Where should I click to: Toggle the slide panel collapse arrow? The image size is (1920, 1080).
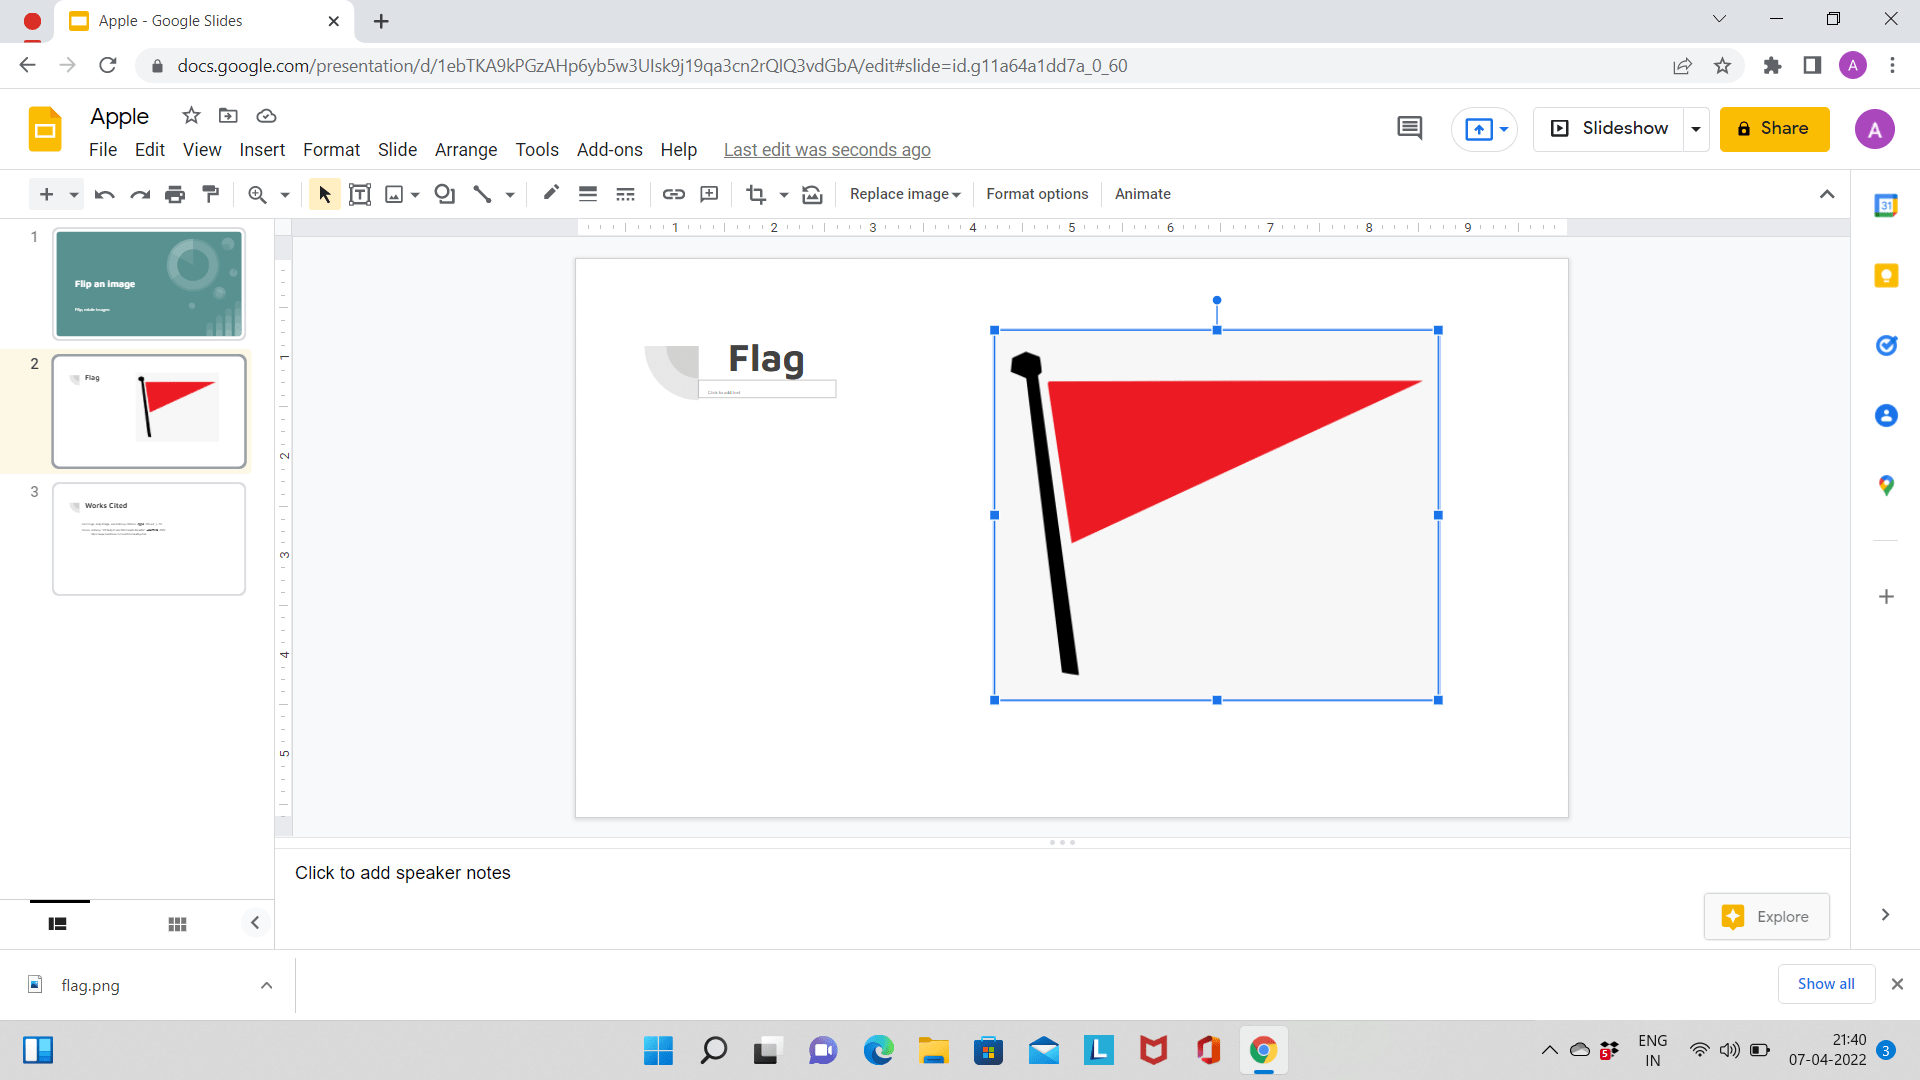[256, 922]
